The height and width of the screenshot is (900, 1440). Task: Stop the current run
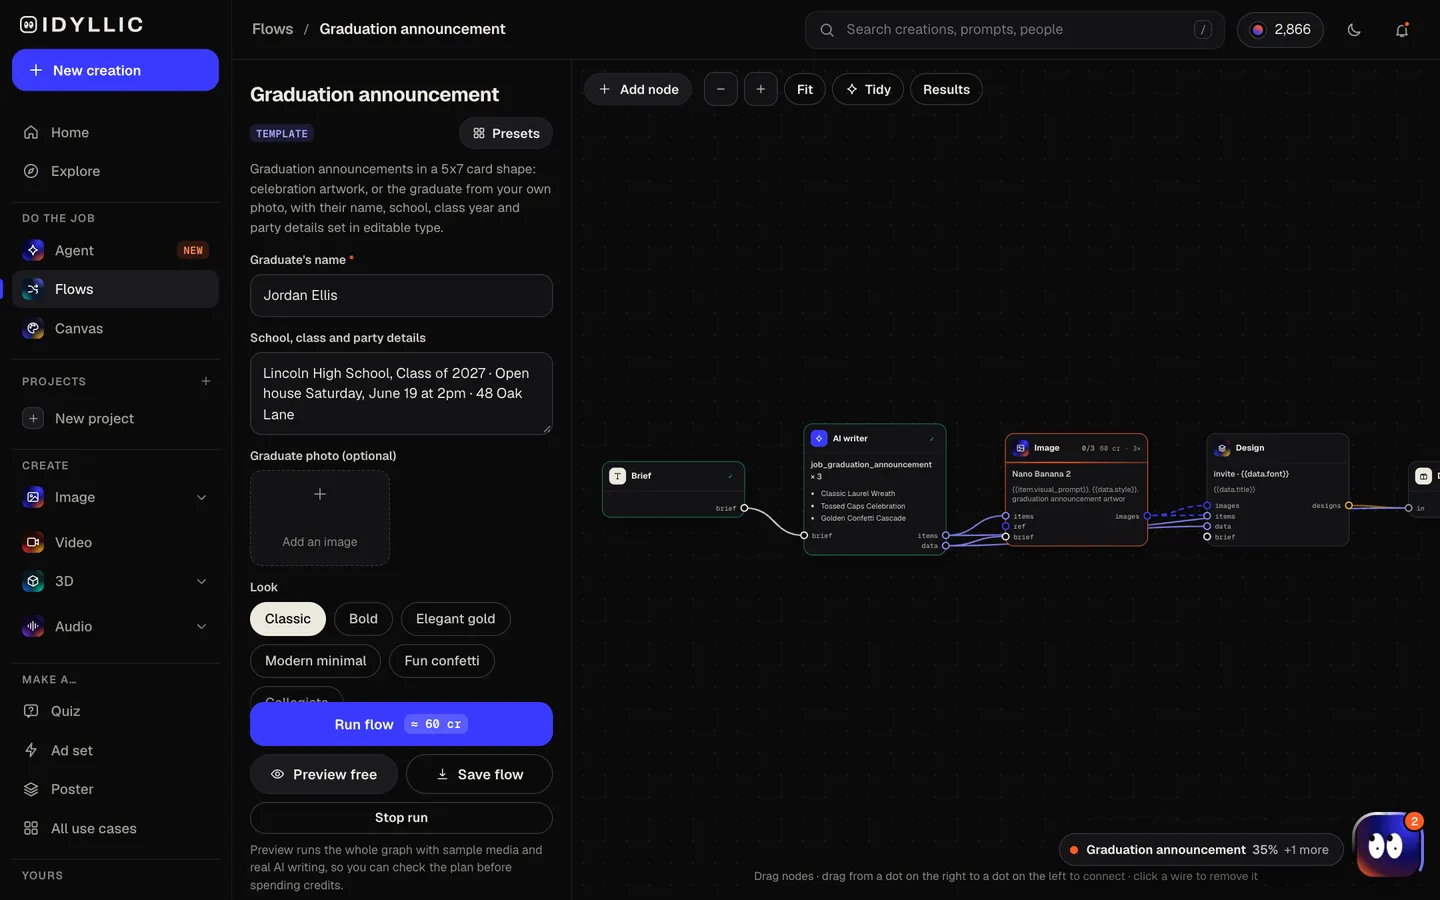tap(401, 818)
